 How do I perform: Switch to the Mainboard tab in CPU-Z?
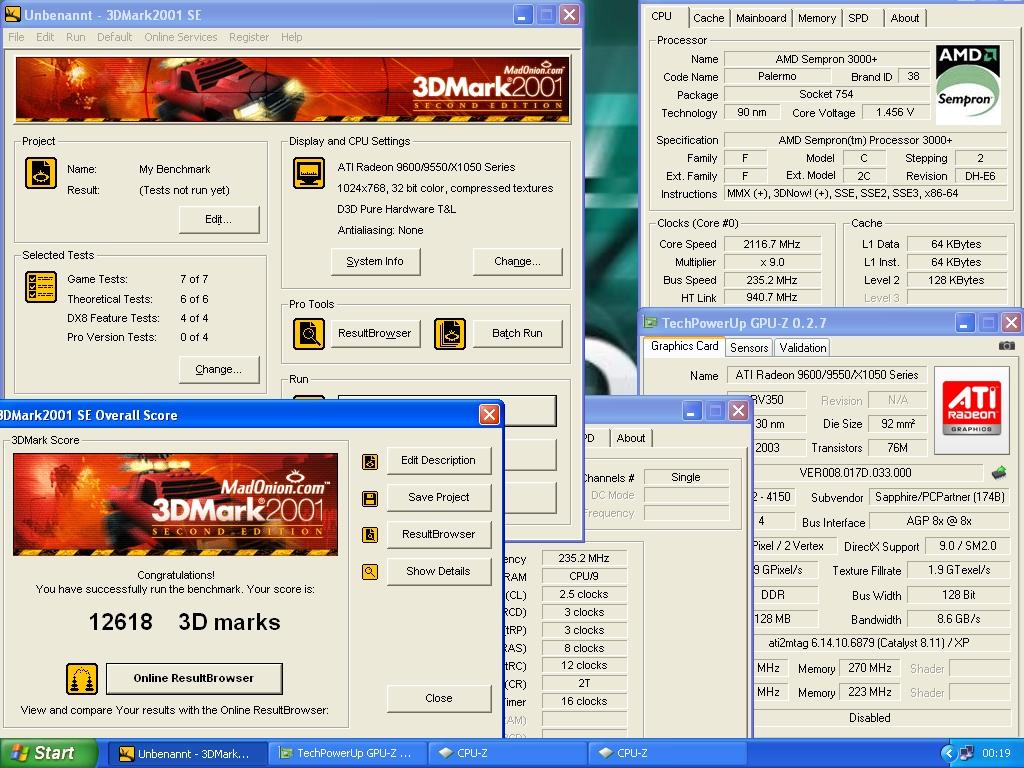click(x=761, y=18)
